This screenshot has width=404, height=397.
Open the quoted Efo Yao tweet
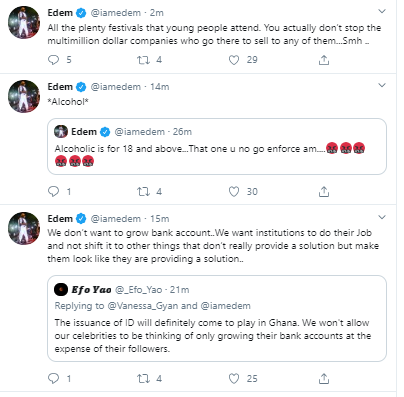[217, 318]
